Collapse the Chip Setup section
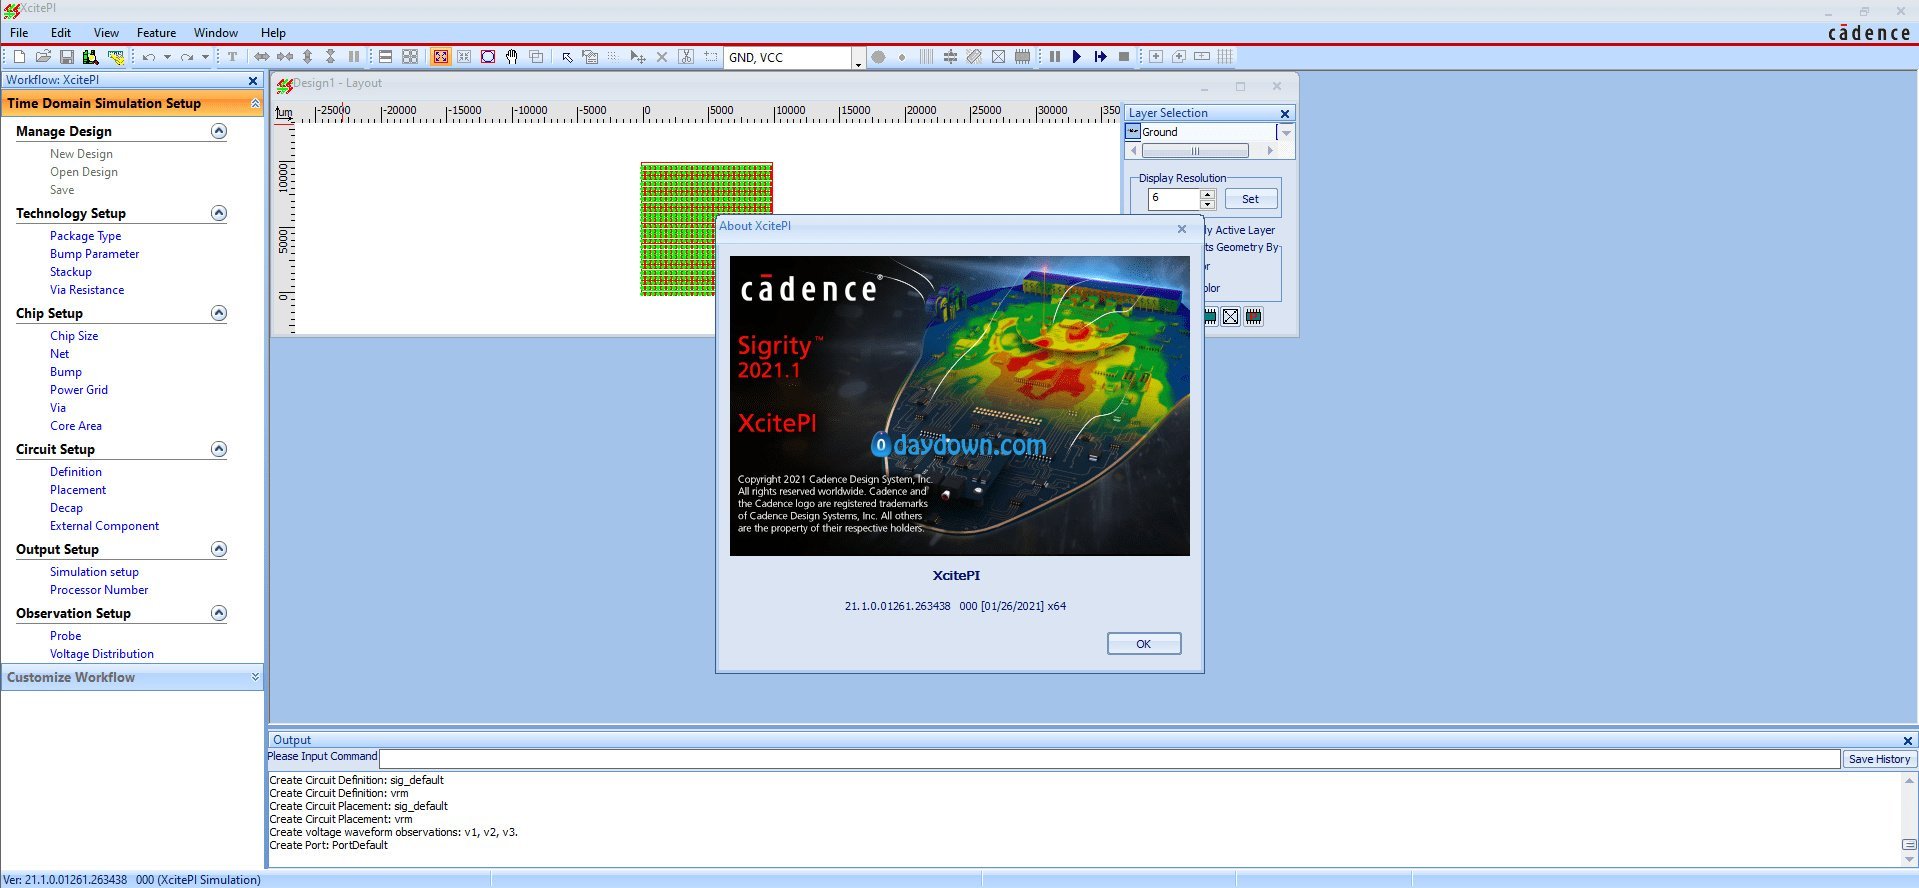The image size is (1919, 888). (219, 313)
